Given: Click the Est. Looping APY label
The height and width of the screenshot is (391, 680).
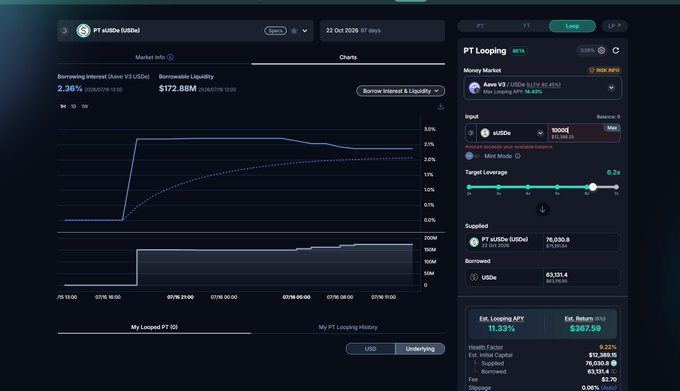Looking at the screenshot, I should tap(501, 319).
